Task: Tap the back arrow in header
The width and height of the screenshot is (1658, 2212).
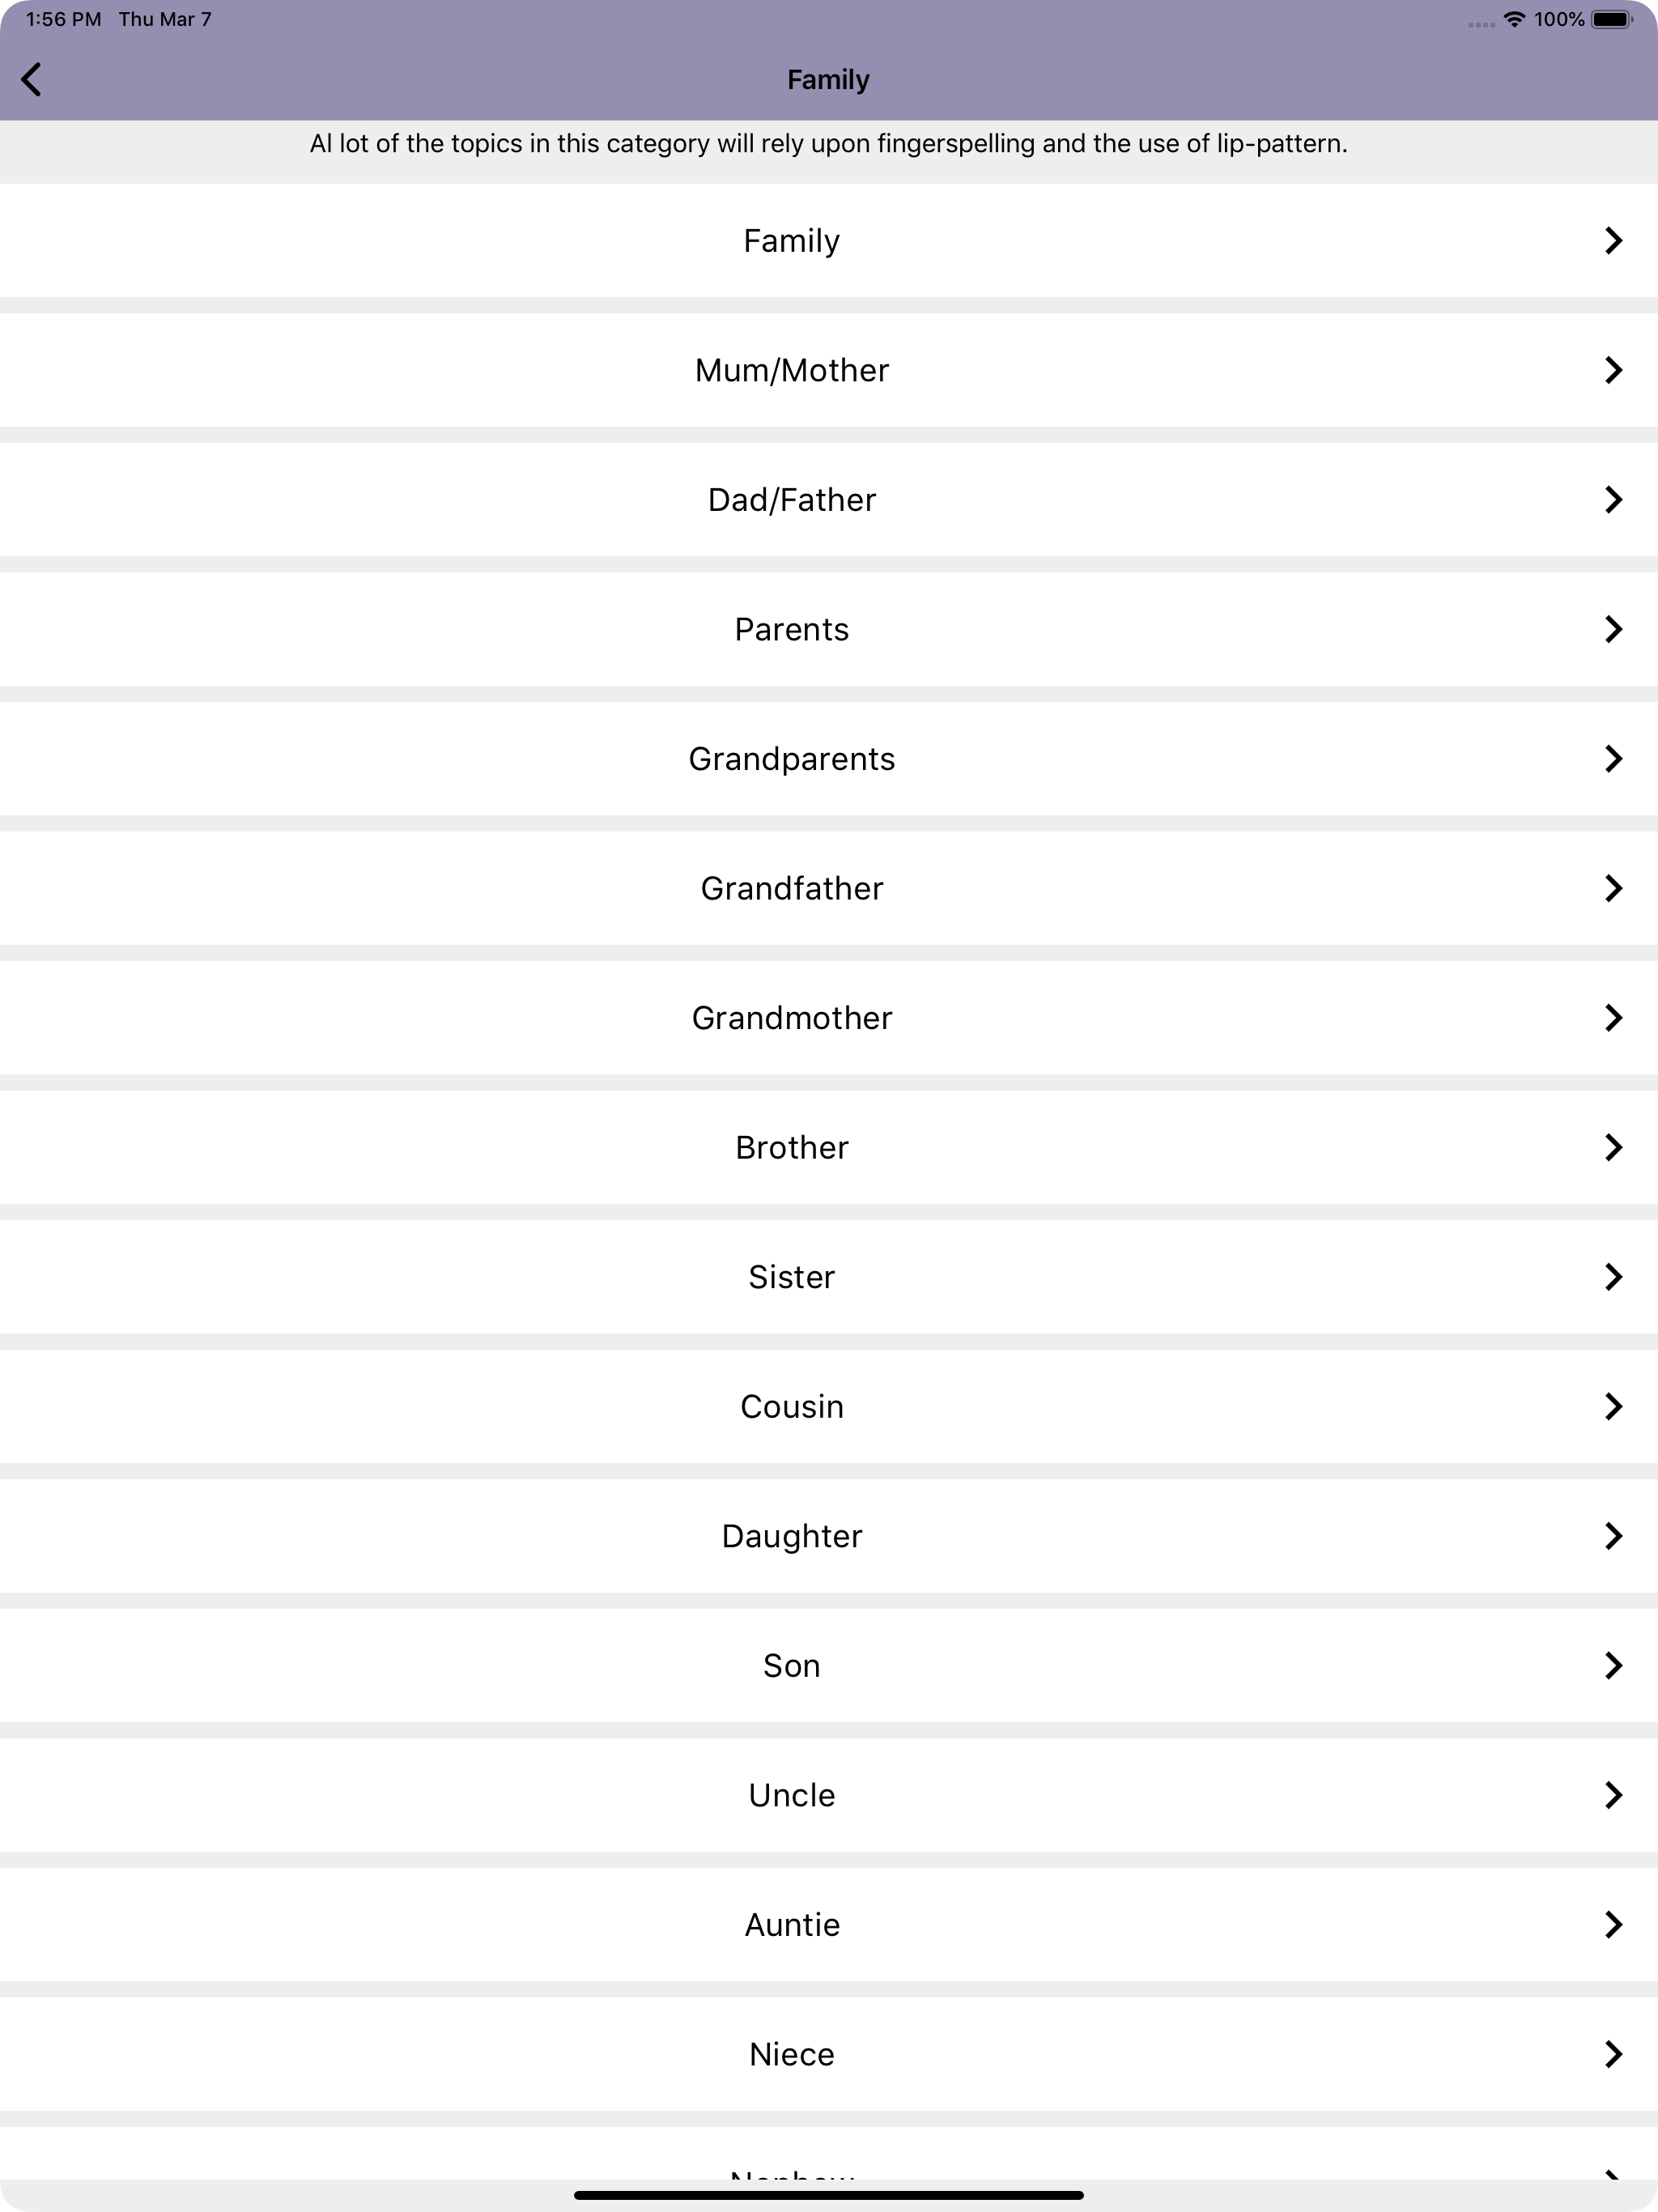Action: (31, 79)
